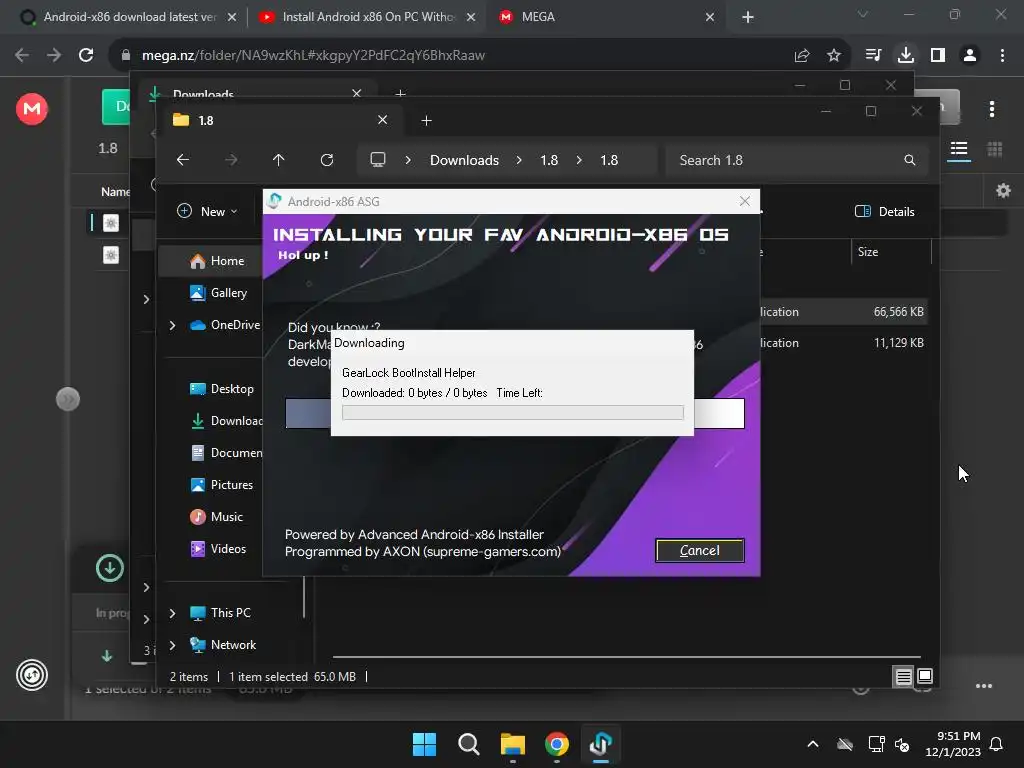Switch to Install Android x86 YouTube tab

click(366, 17)
